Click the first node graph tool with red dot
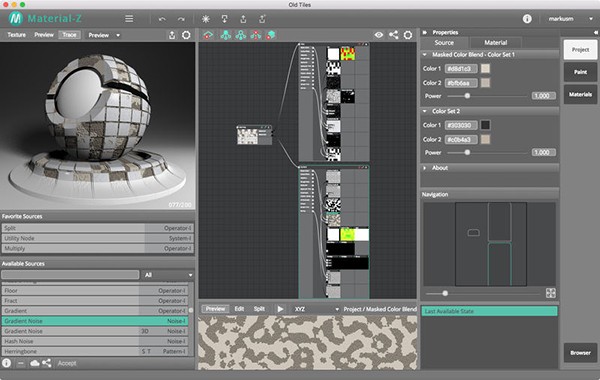 tap(208, 35)
